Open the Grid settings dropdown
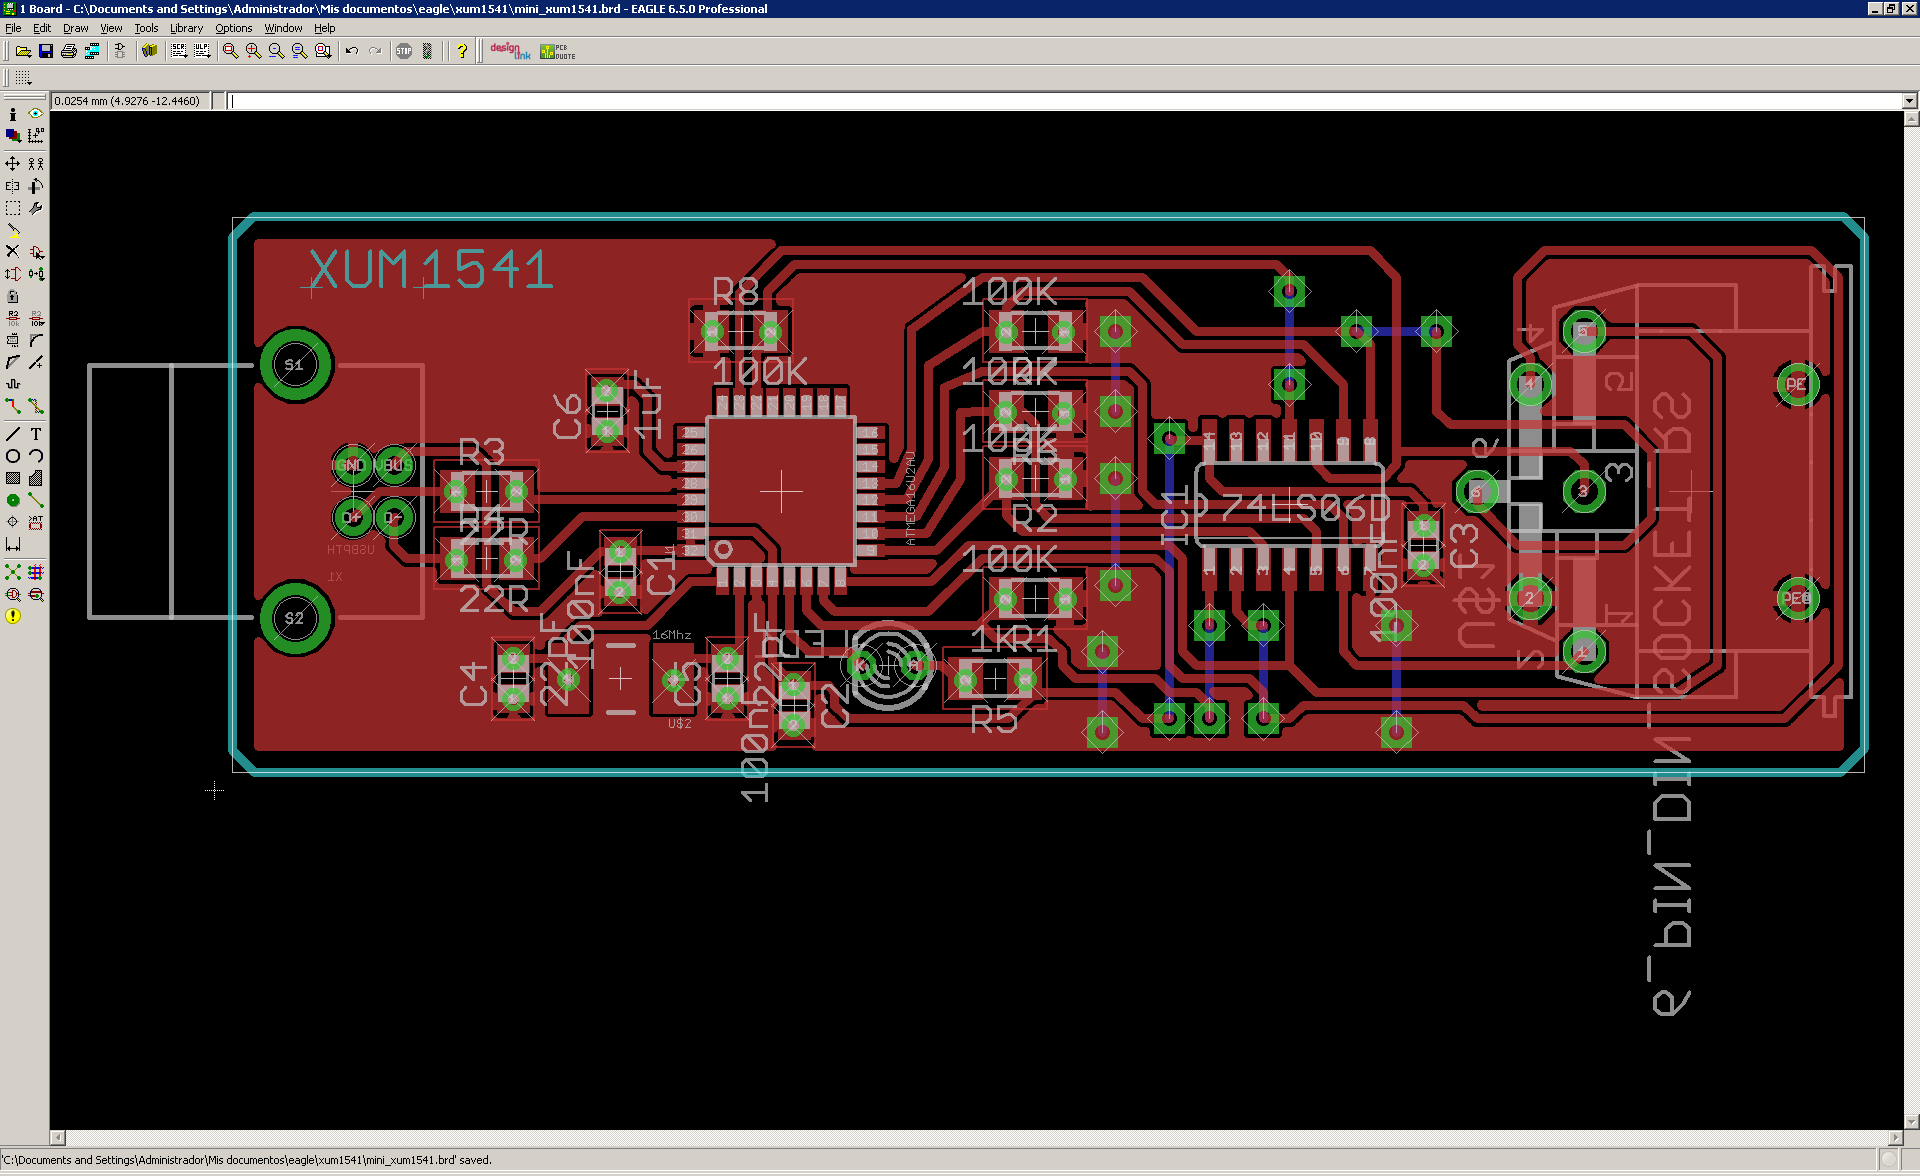Screen dimensions: 1920x1176 [x=23, y=78]
